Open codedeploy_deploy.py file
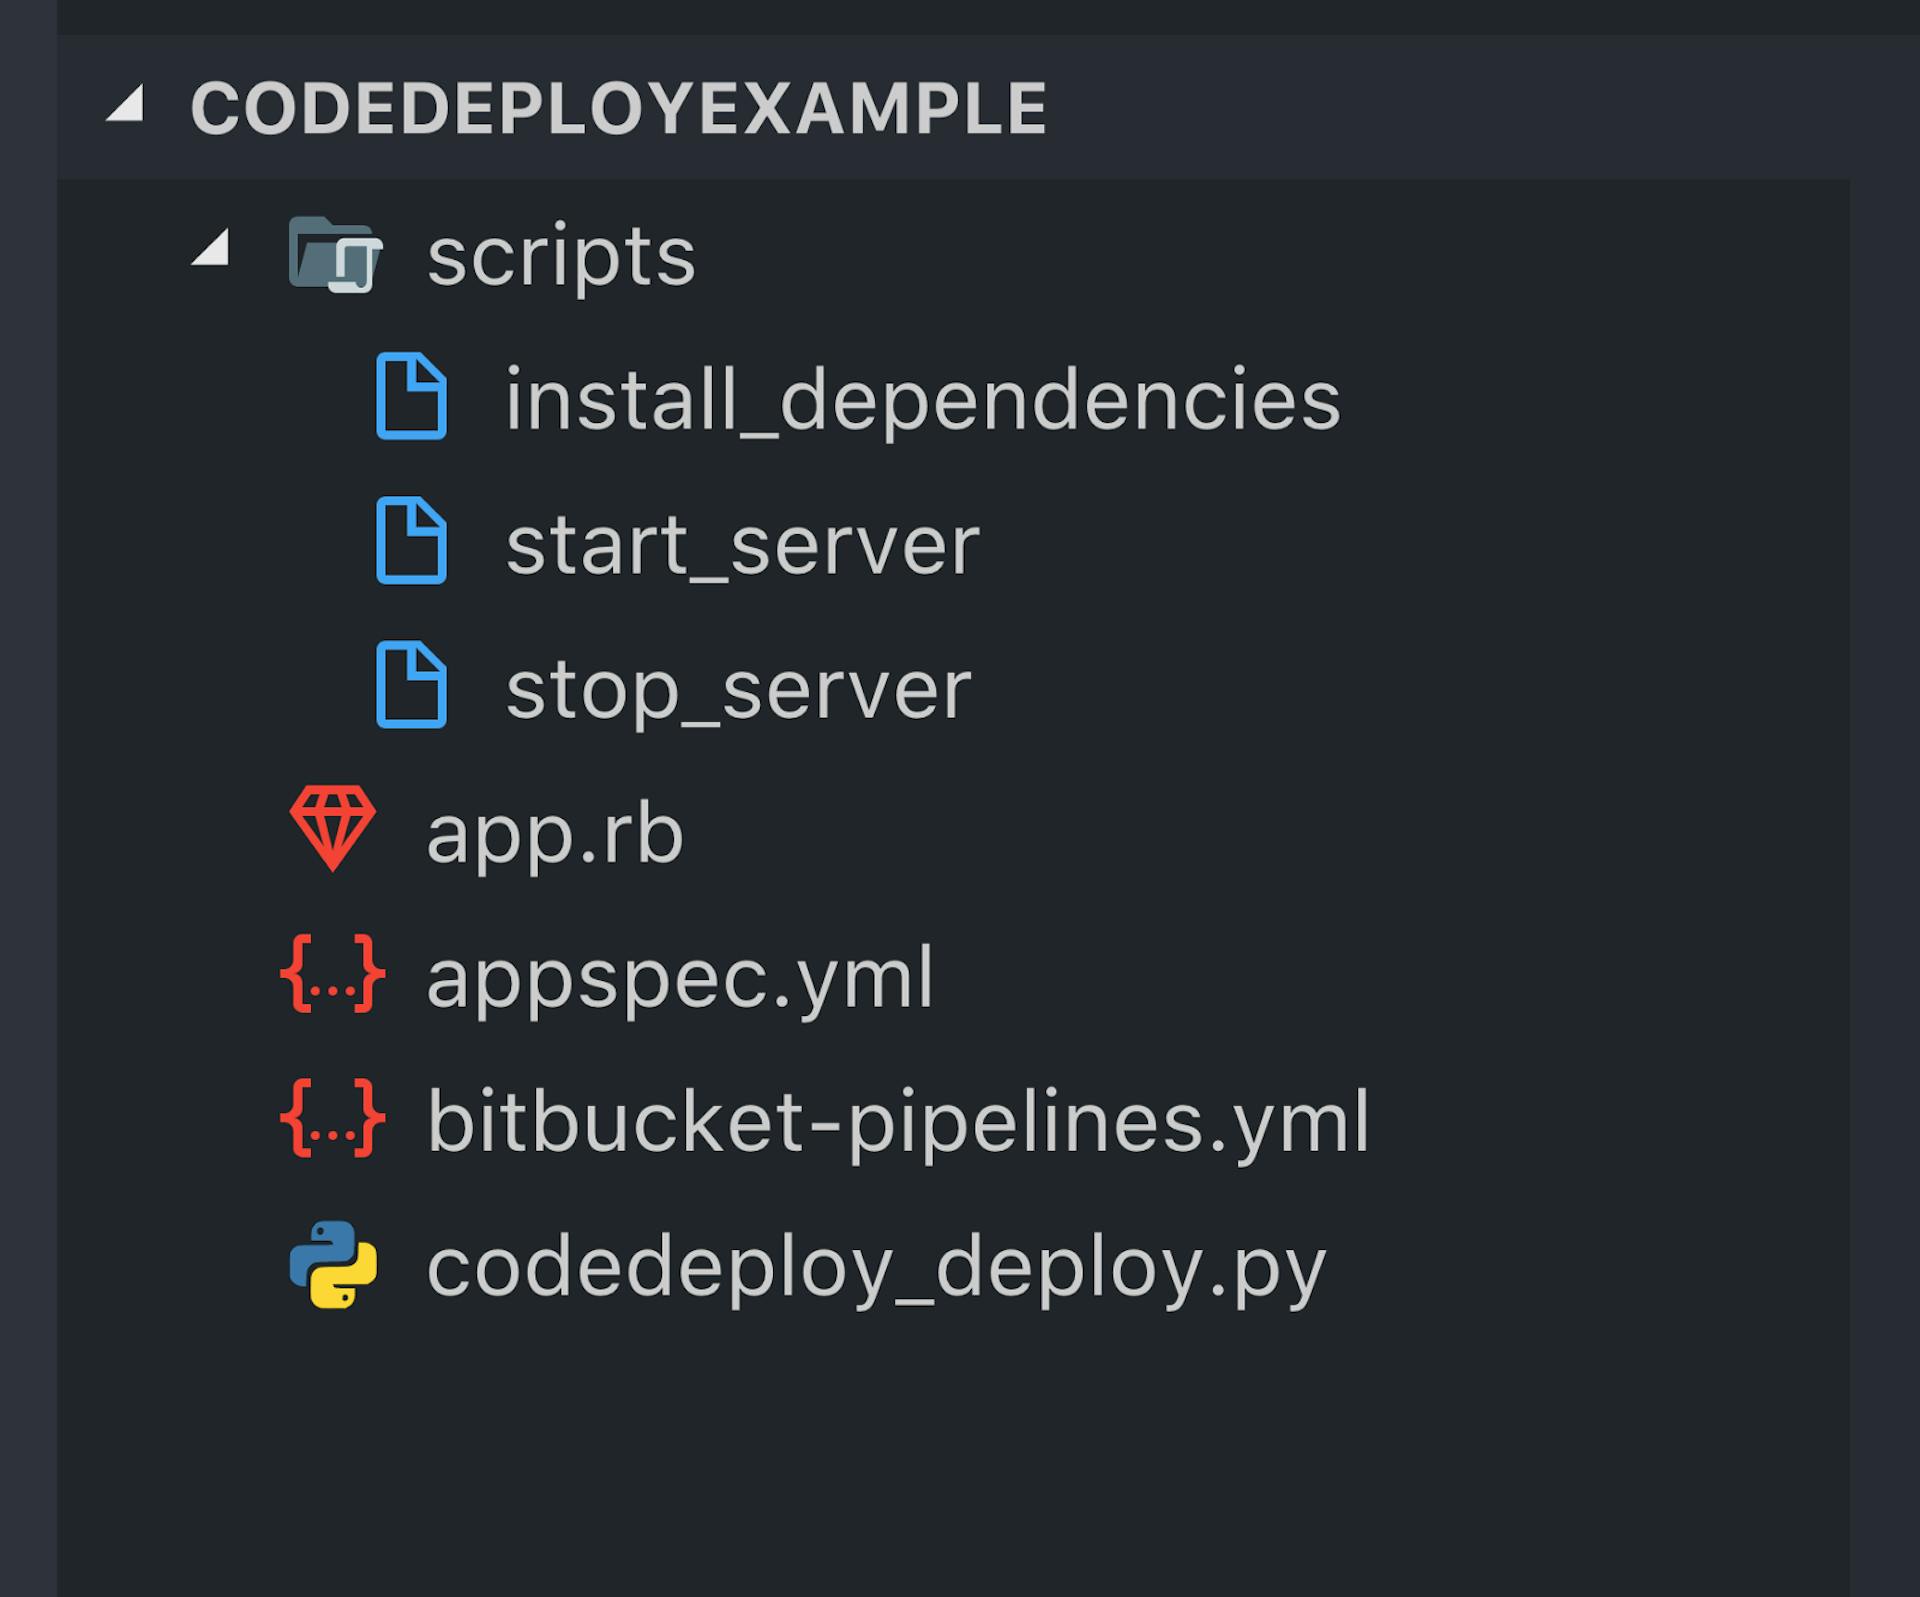 [x=876, y=1266]
